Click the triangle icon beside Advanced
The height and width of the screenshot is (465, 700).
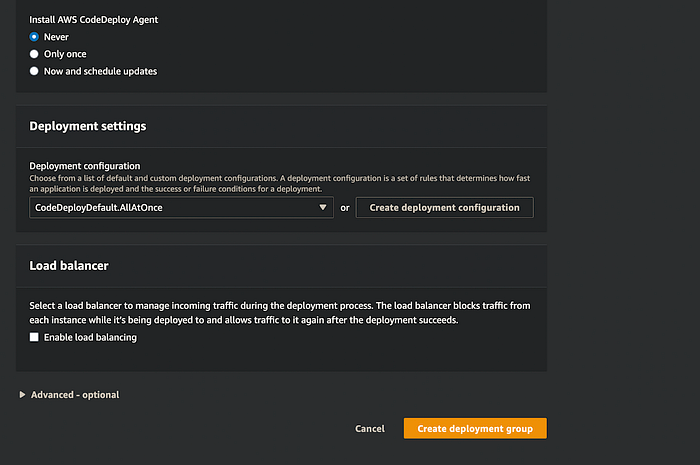click(23, 395)
